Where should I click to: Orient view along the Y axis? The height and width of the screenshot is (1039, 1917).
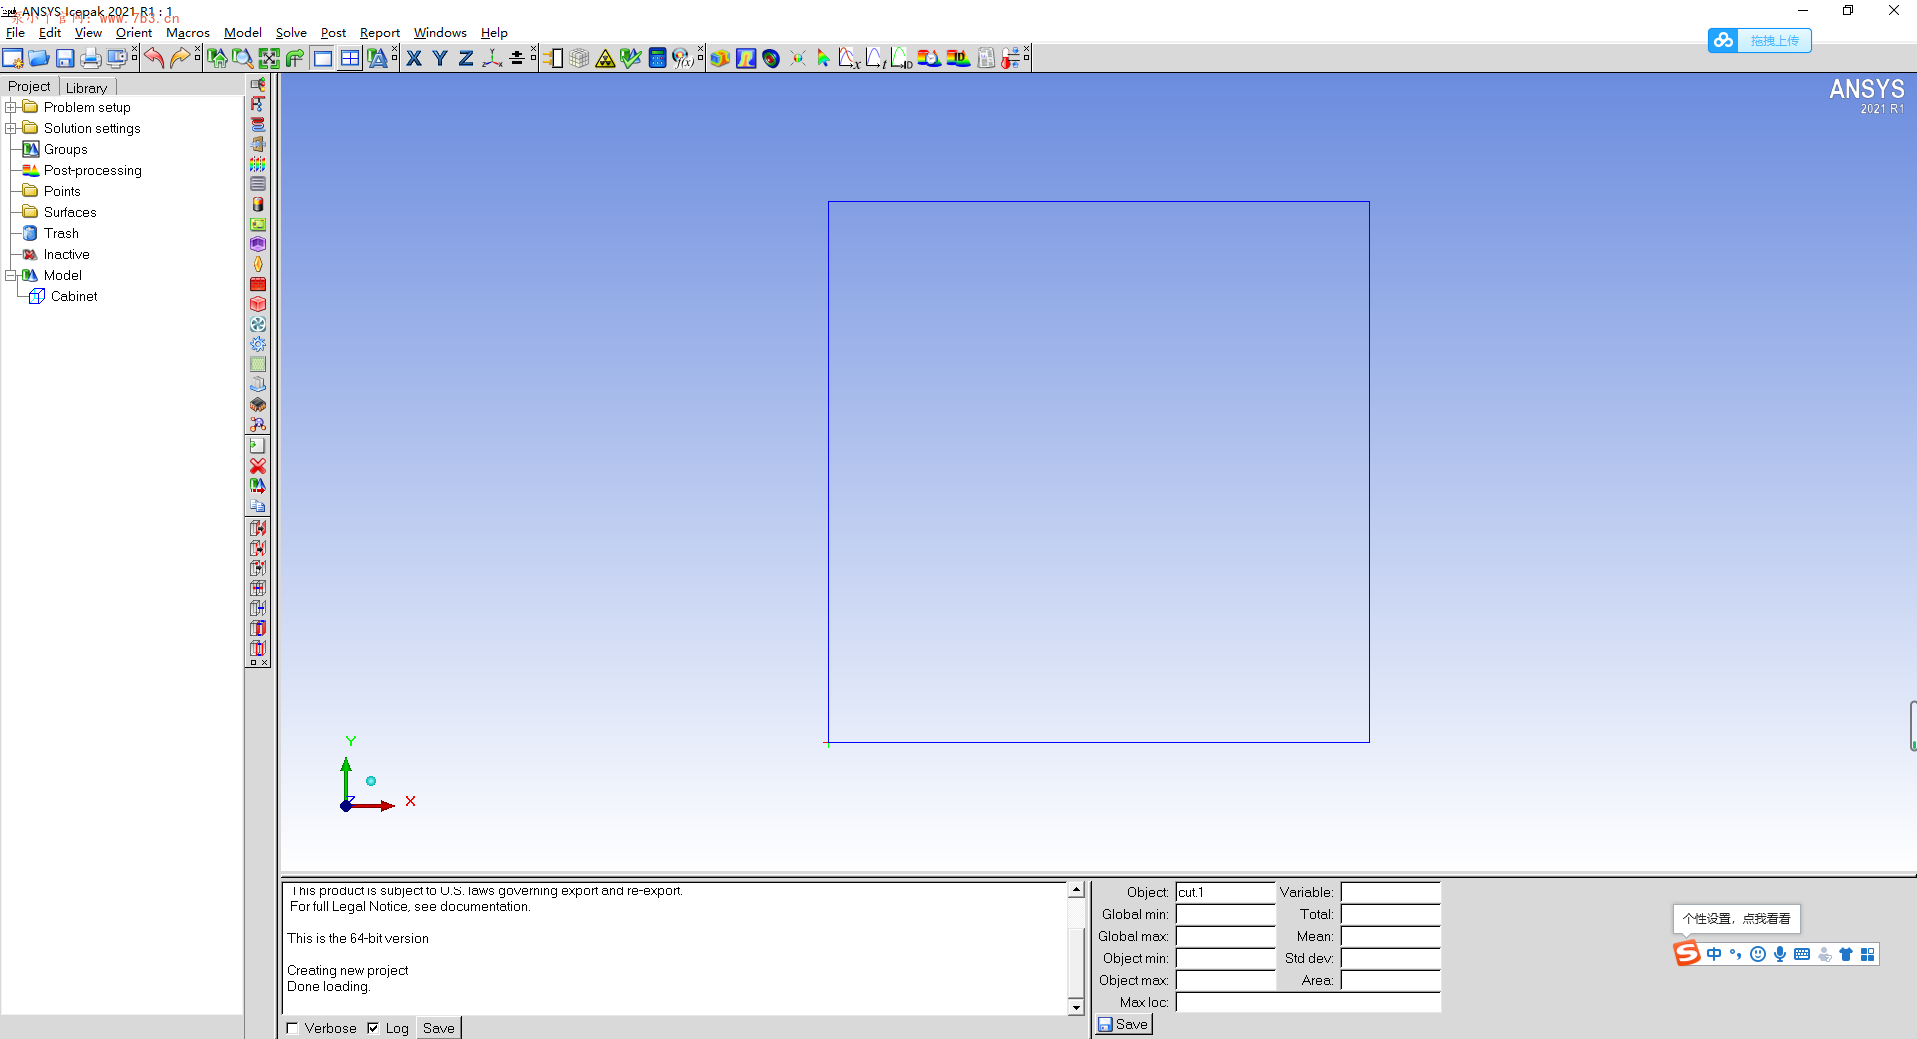440,58
